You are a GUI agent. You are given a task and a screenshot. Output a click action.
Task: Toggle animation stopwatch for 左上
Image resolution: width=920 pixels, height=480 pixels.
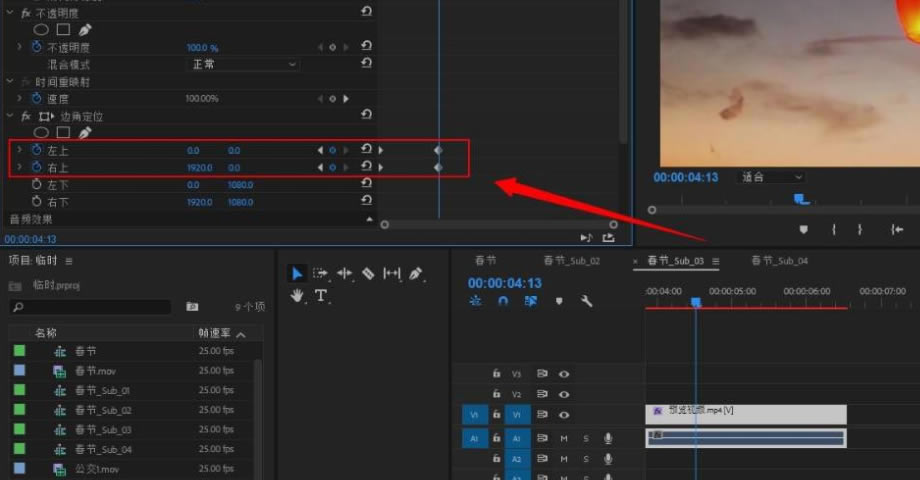coord(36,150)
